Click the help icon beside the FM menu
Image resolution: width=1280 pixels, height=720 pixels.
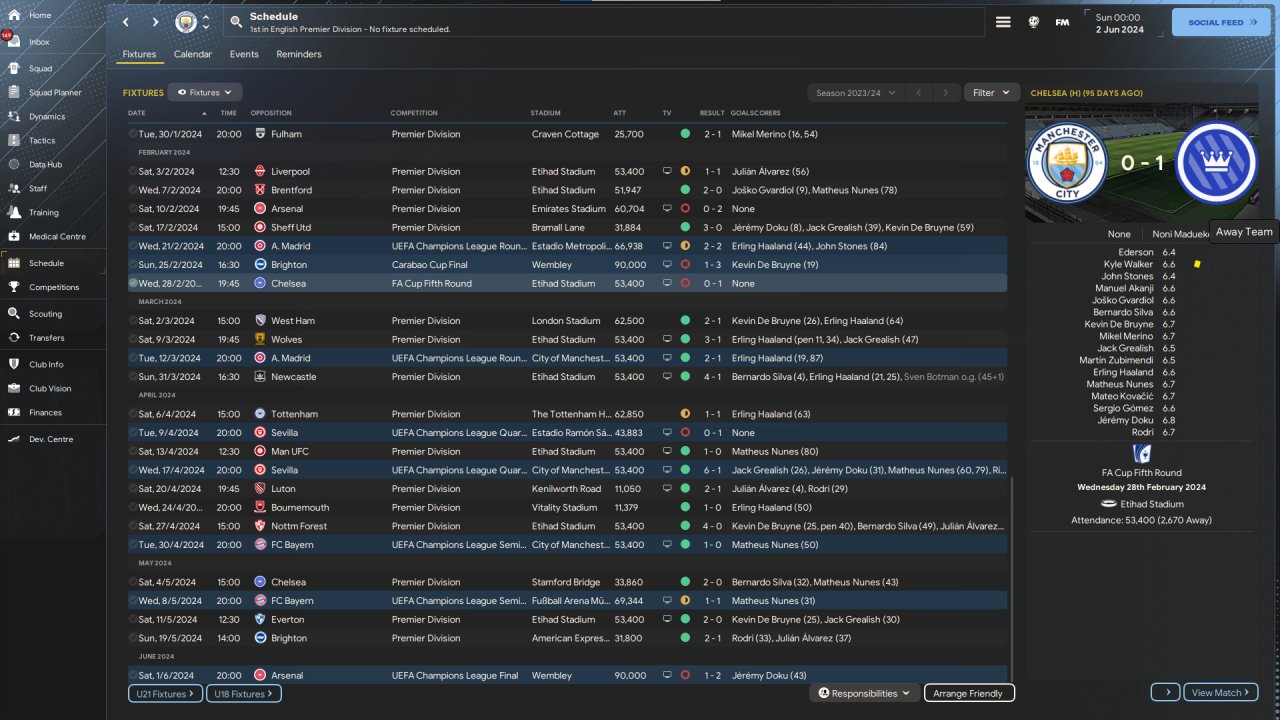pos(1033,22)
